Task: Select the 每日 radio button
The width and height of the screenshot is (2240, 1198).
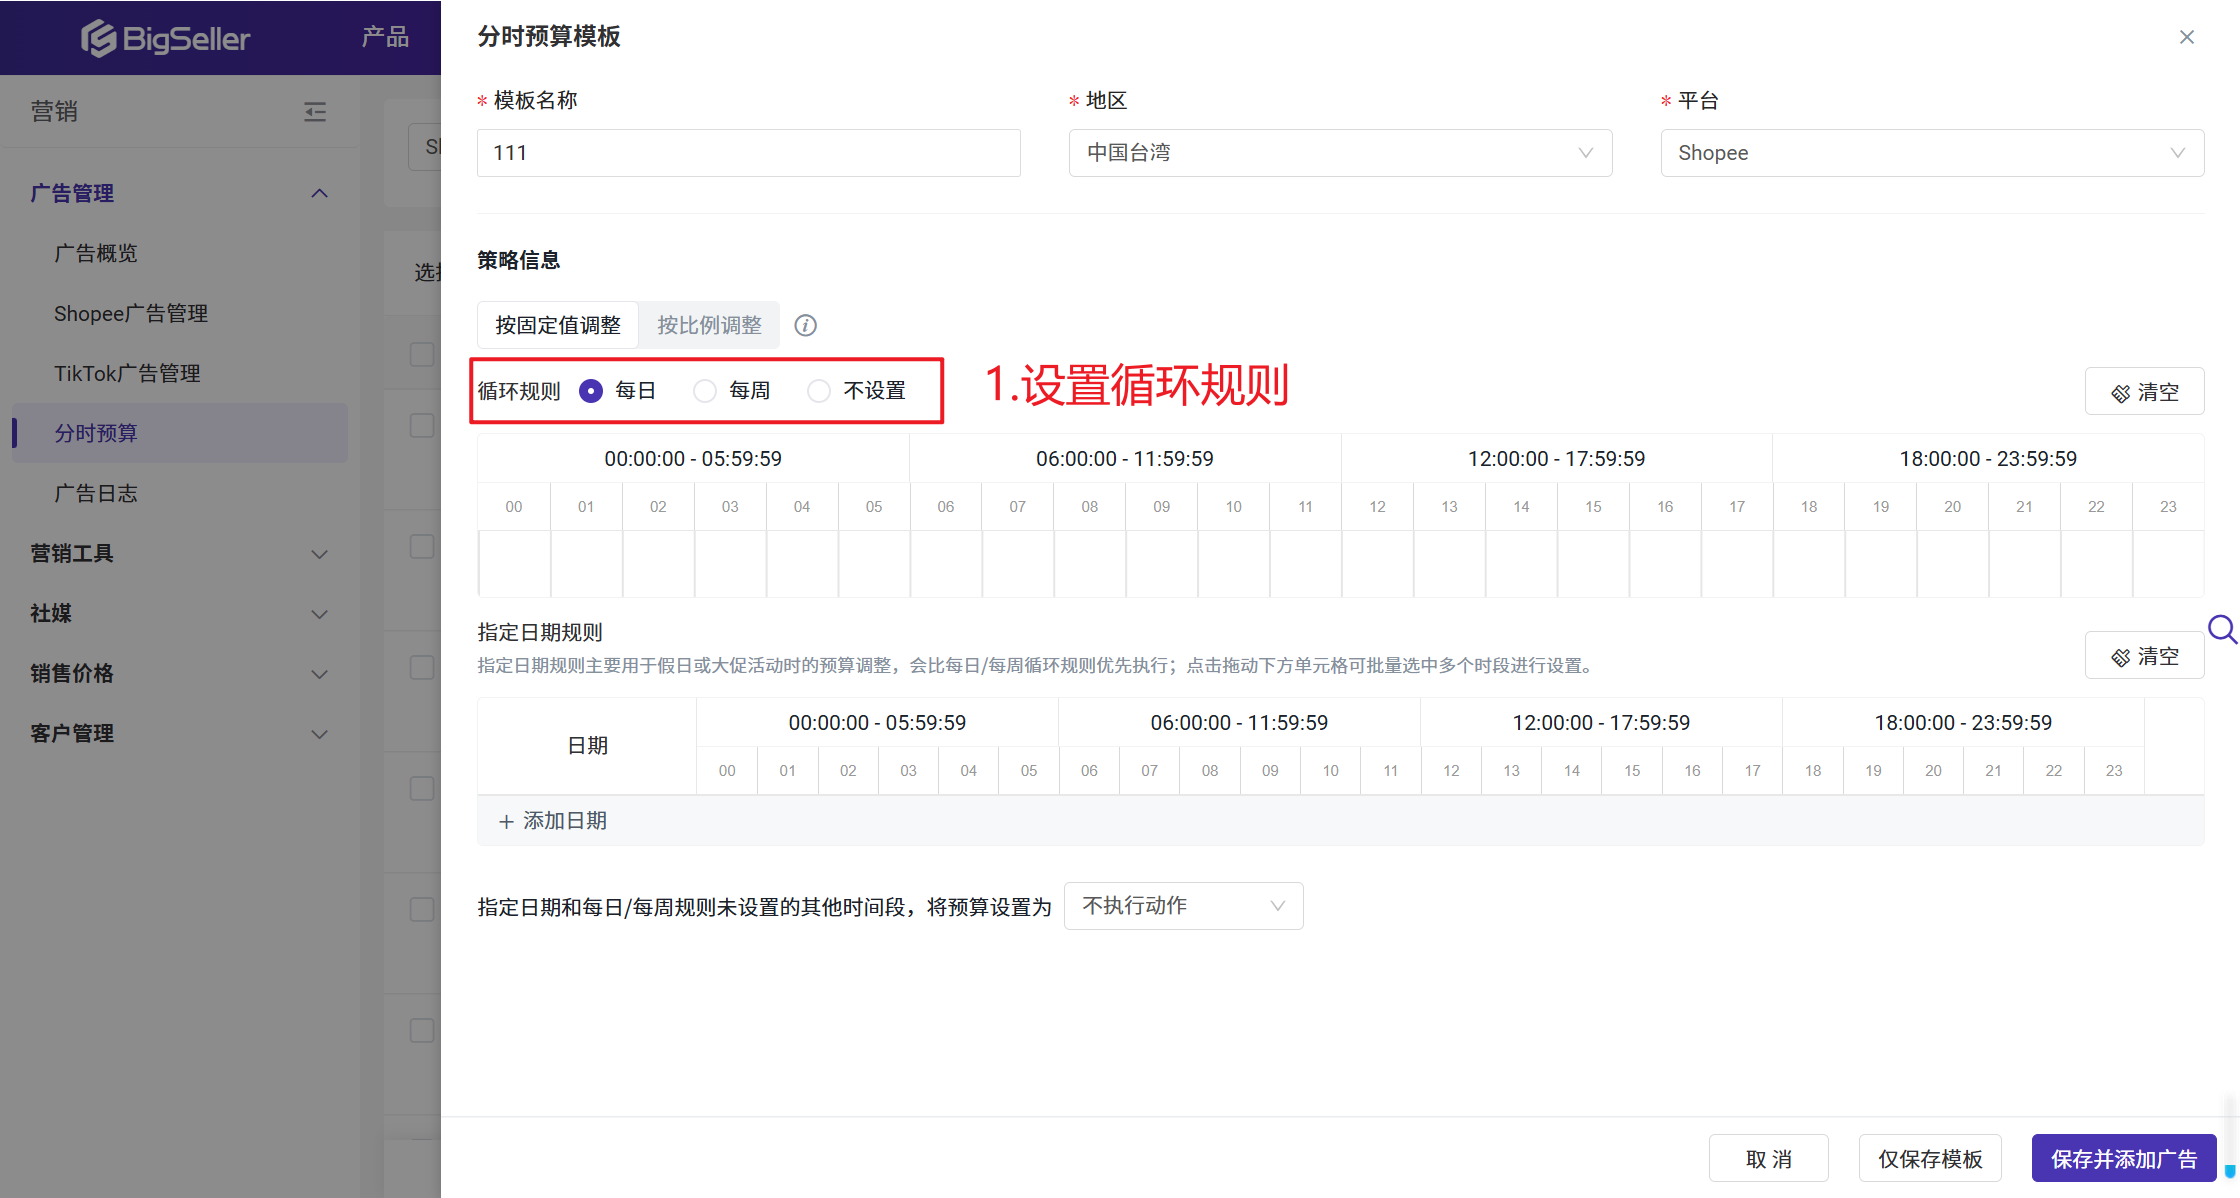Action: (591, 391)
